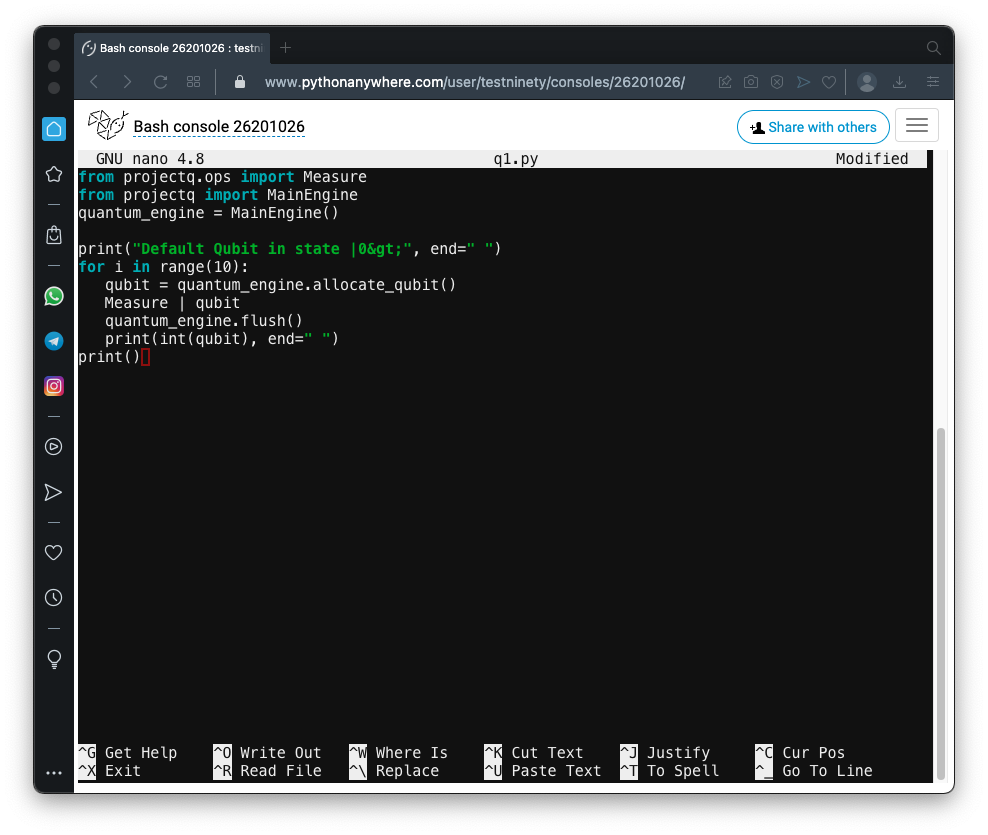Add page to favorites with heart icon

[x=828, y=82]
